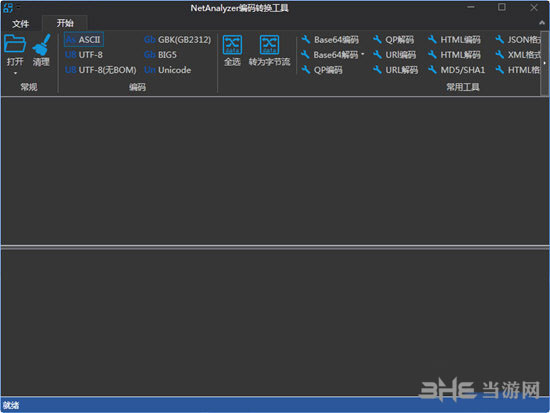Click into the lower text output pane
The height and width of the screenshot is (413, 550).
click(275, 322)
